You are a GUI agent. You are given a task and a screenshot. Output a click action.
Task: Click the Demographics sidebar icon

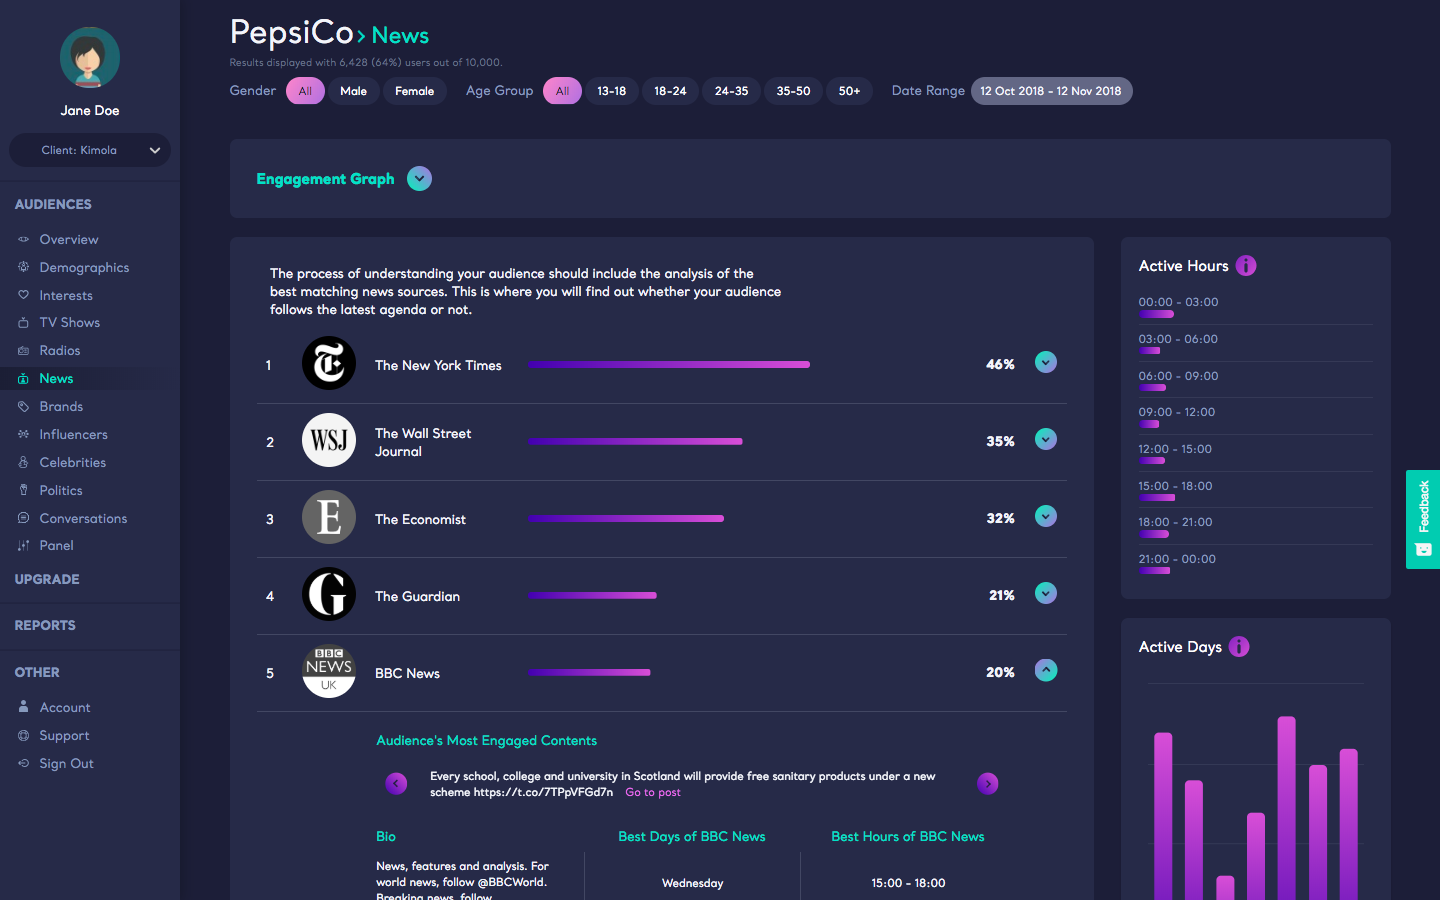click(x=23, y=267)
